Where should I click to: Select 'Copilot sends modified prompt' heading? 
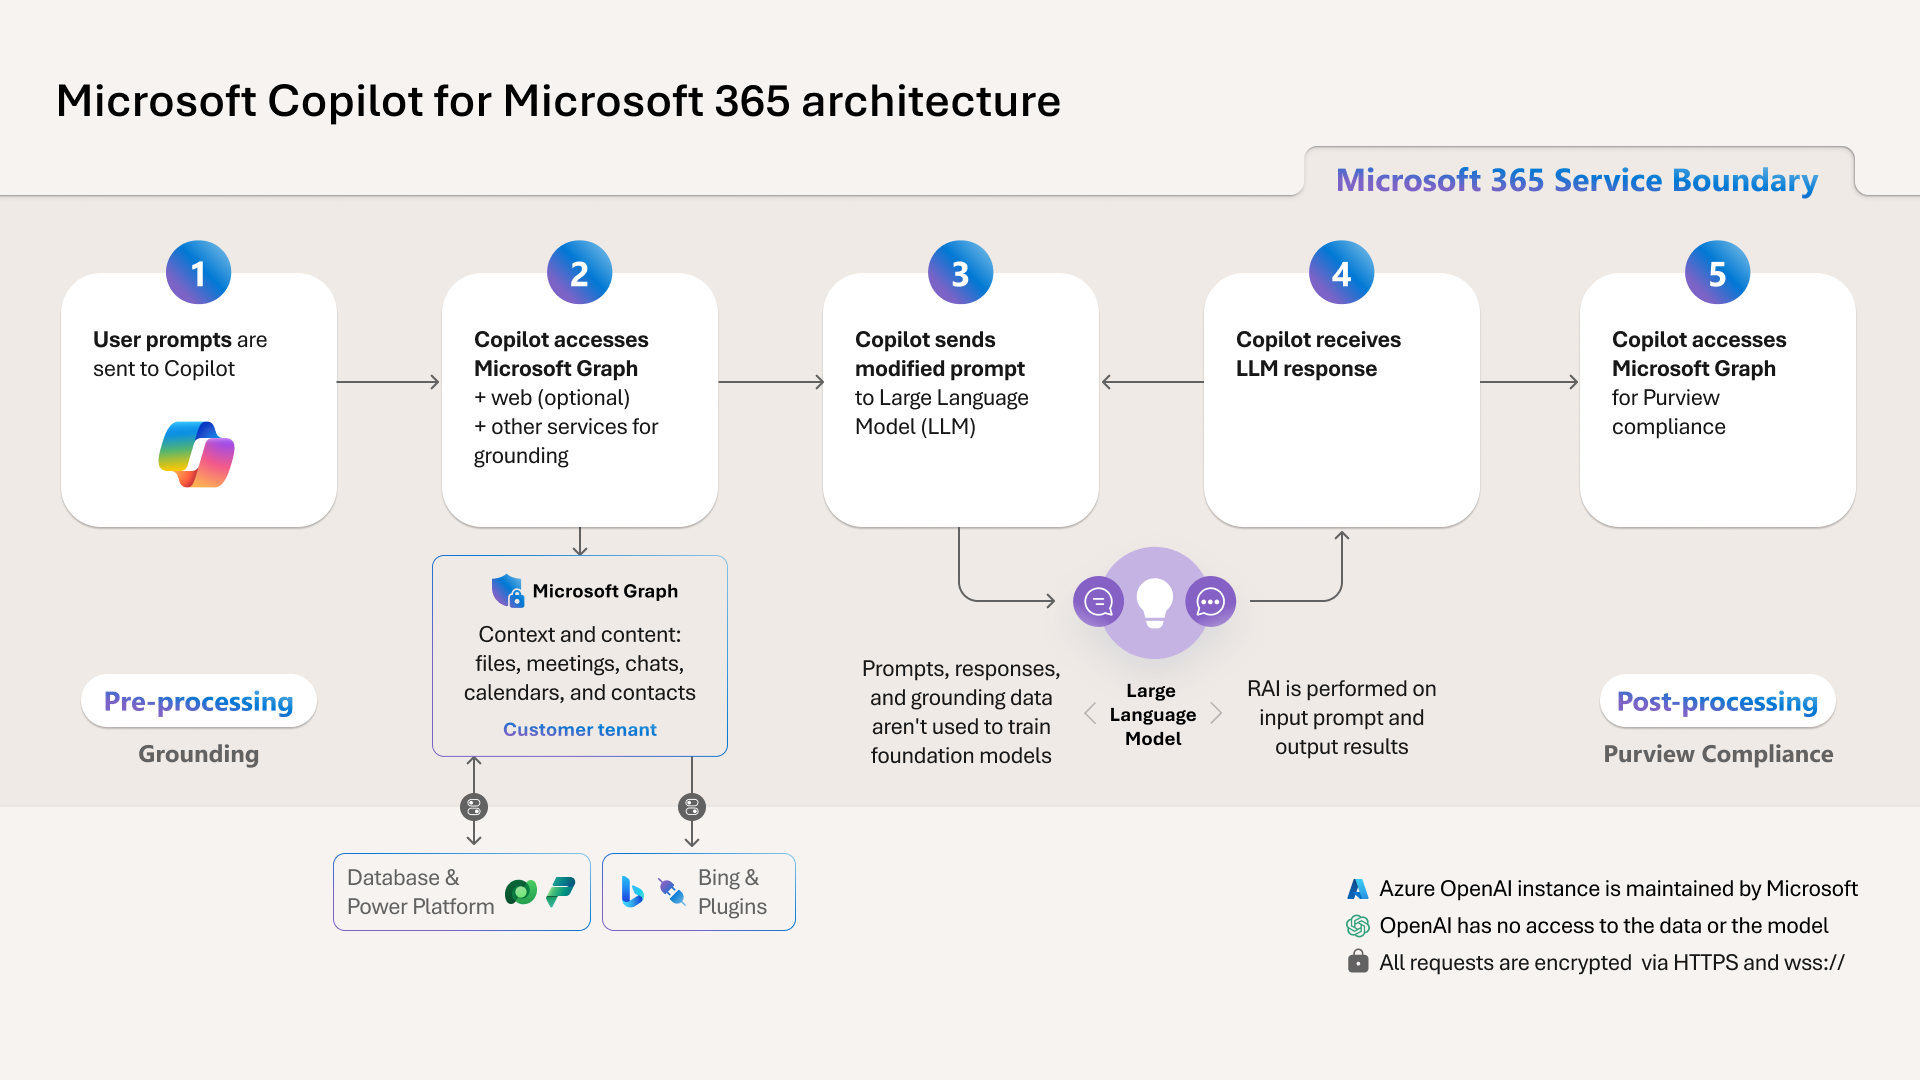940,354
